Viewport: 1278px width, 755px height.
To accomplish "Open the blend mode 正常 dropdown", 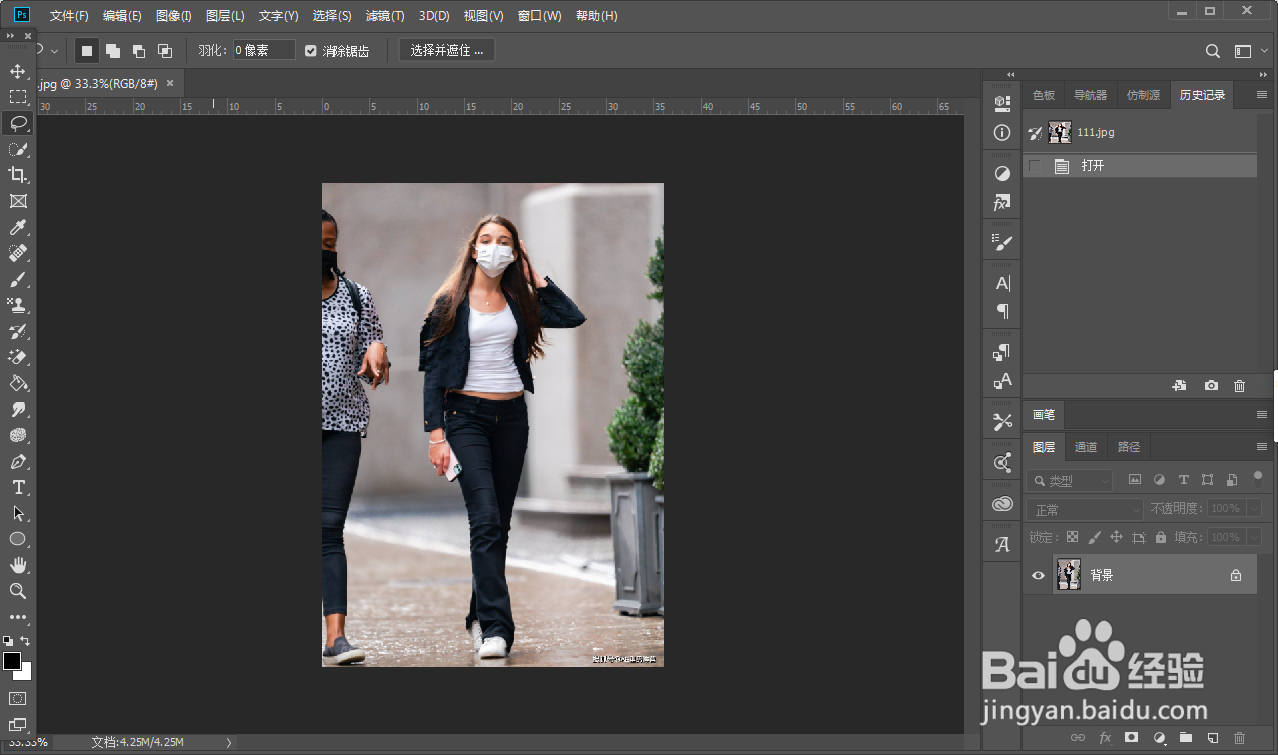I will 1085,510.
